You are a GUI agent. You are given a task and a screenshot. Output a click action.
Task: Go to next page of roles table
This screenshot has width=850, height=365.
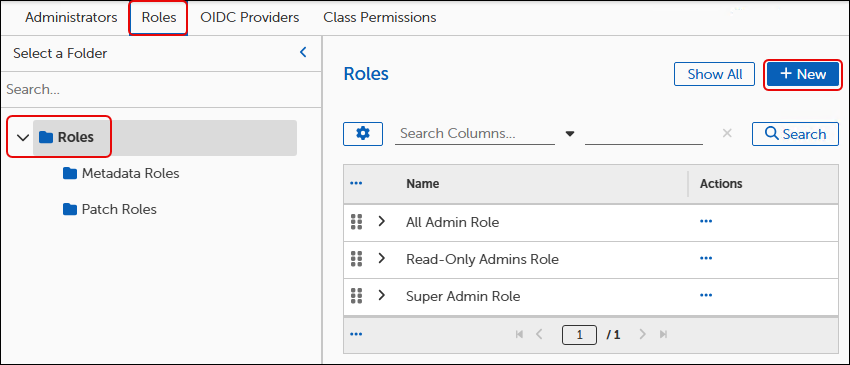click(643, 335)
